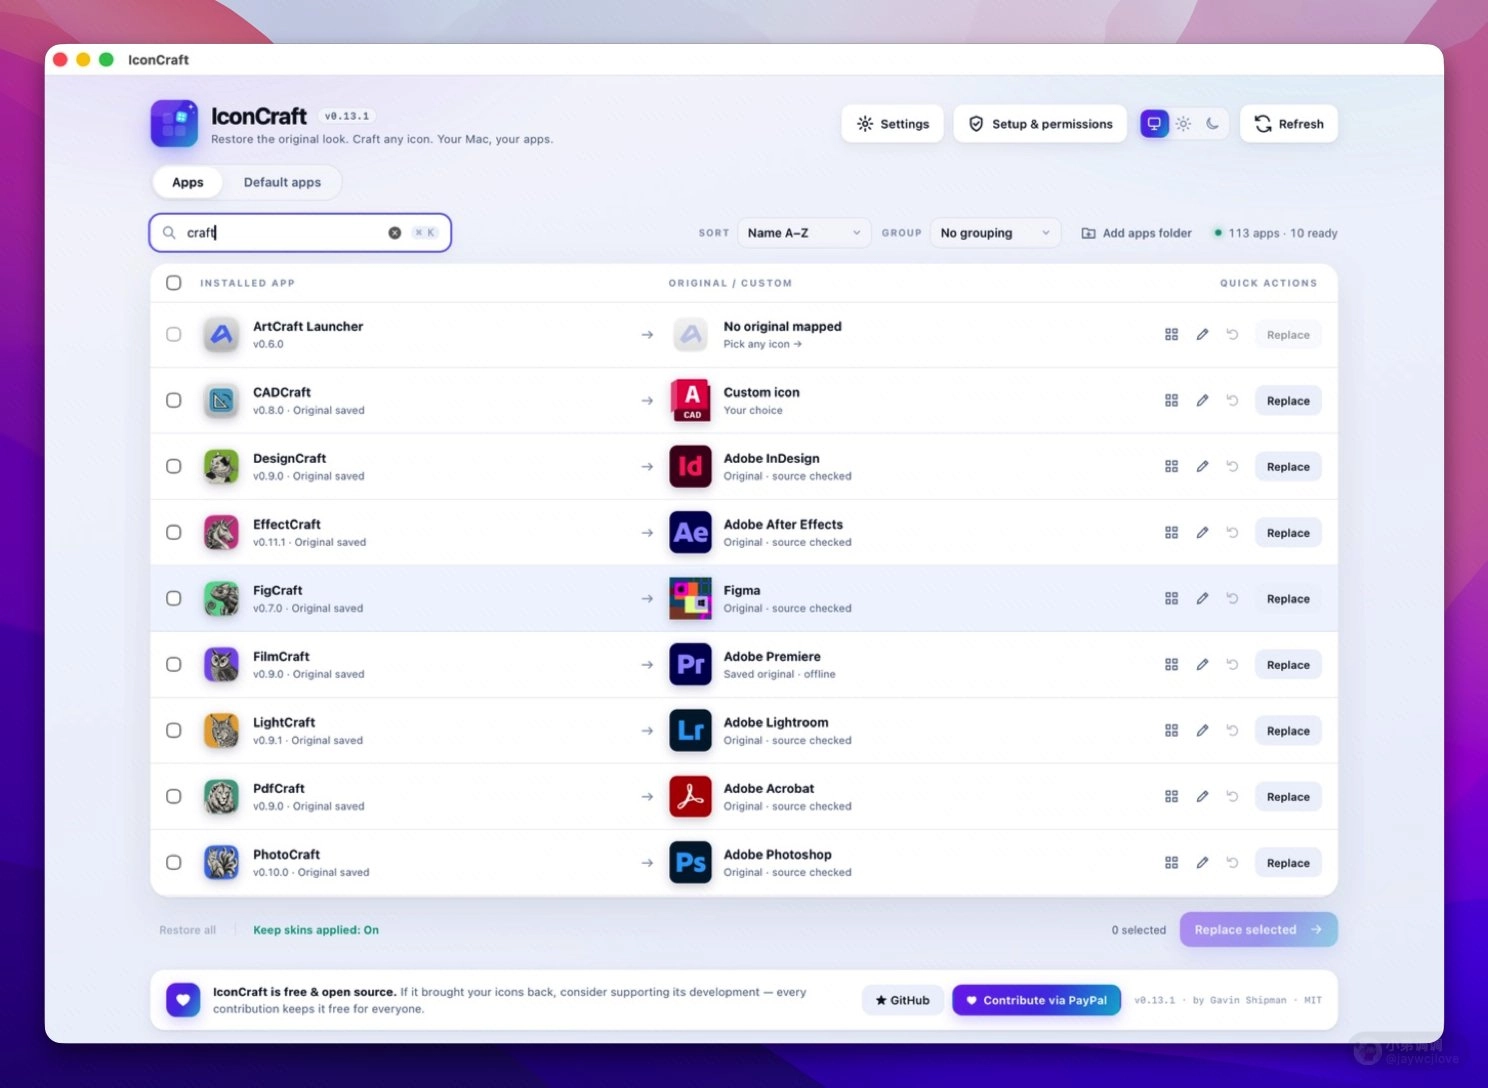Image resolution: width=1488 pixels, height=1088 pixels.
Task: Click the Figma original icon
Action: point(690,599)
